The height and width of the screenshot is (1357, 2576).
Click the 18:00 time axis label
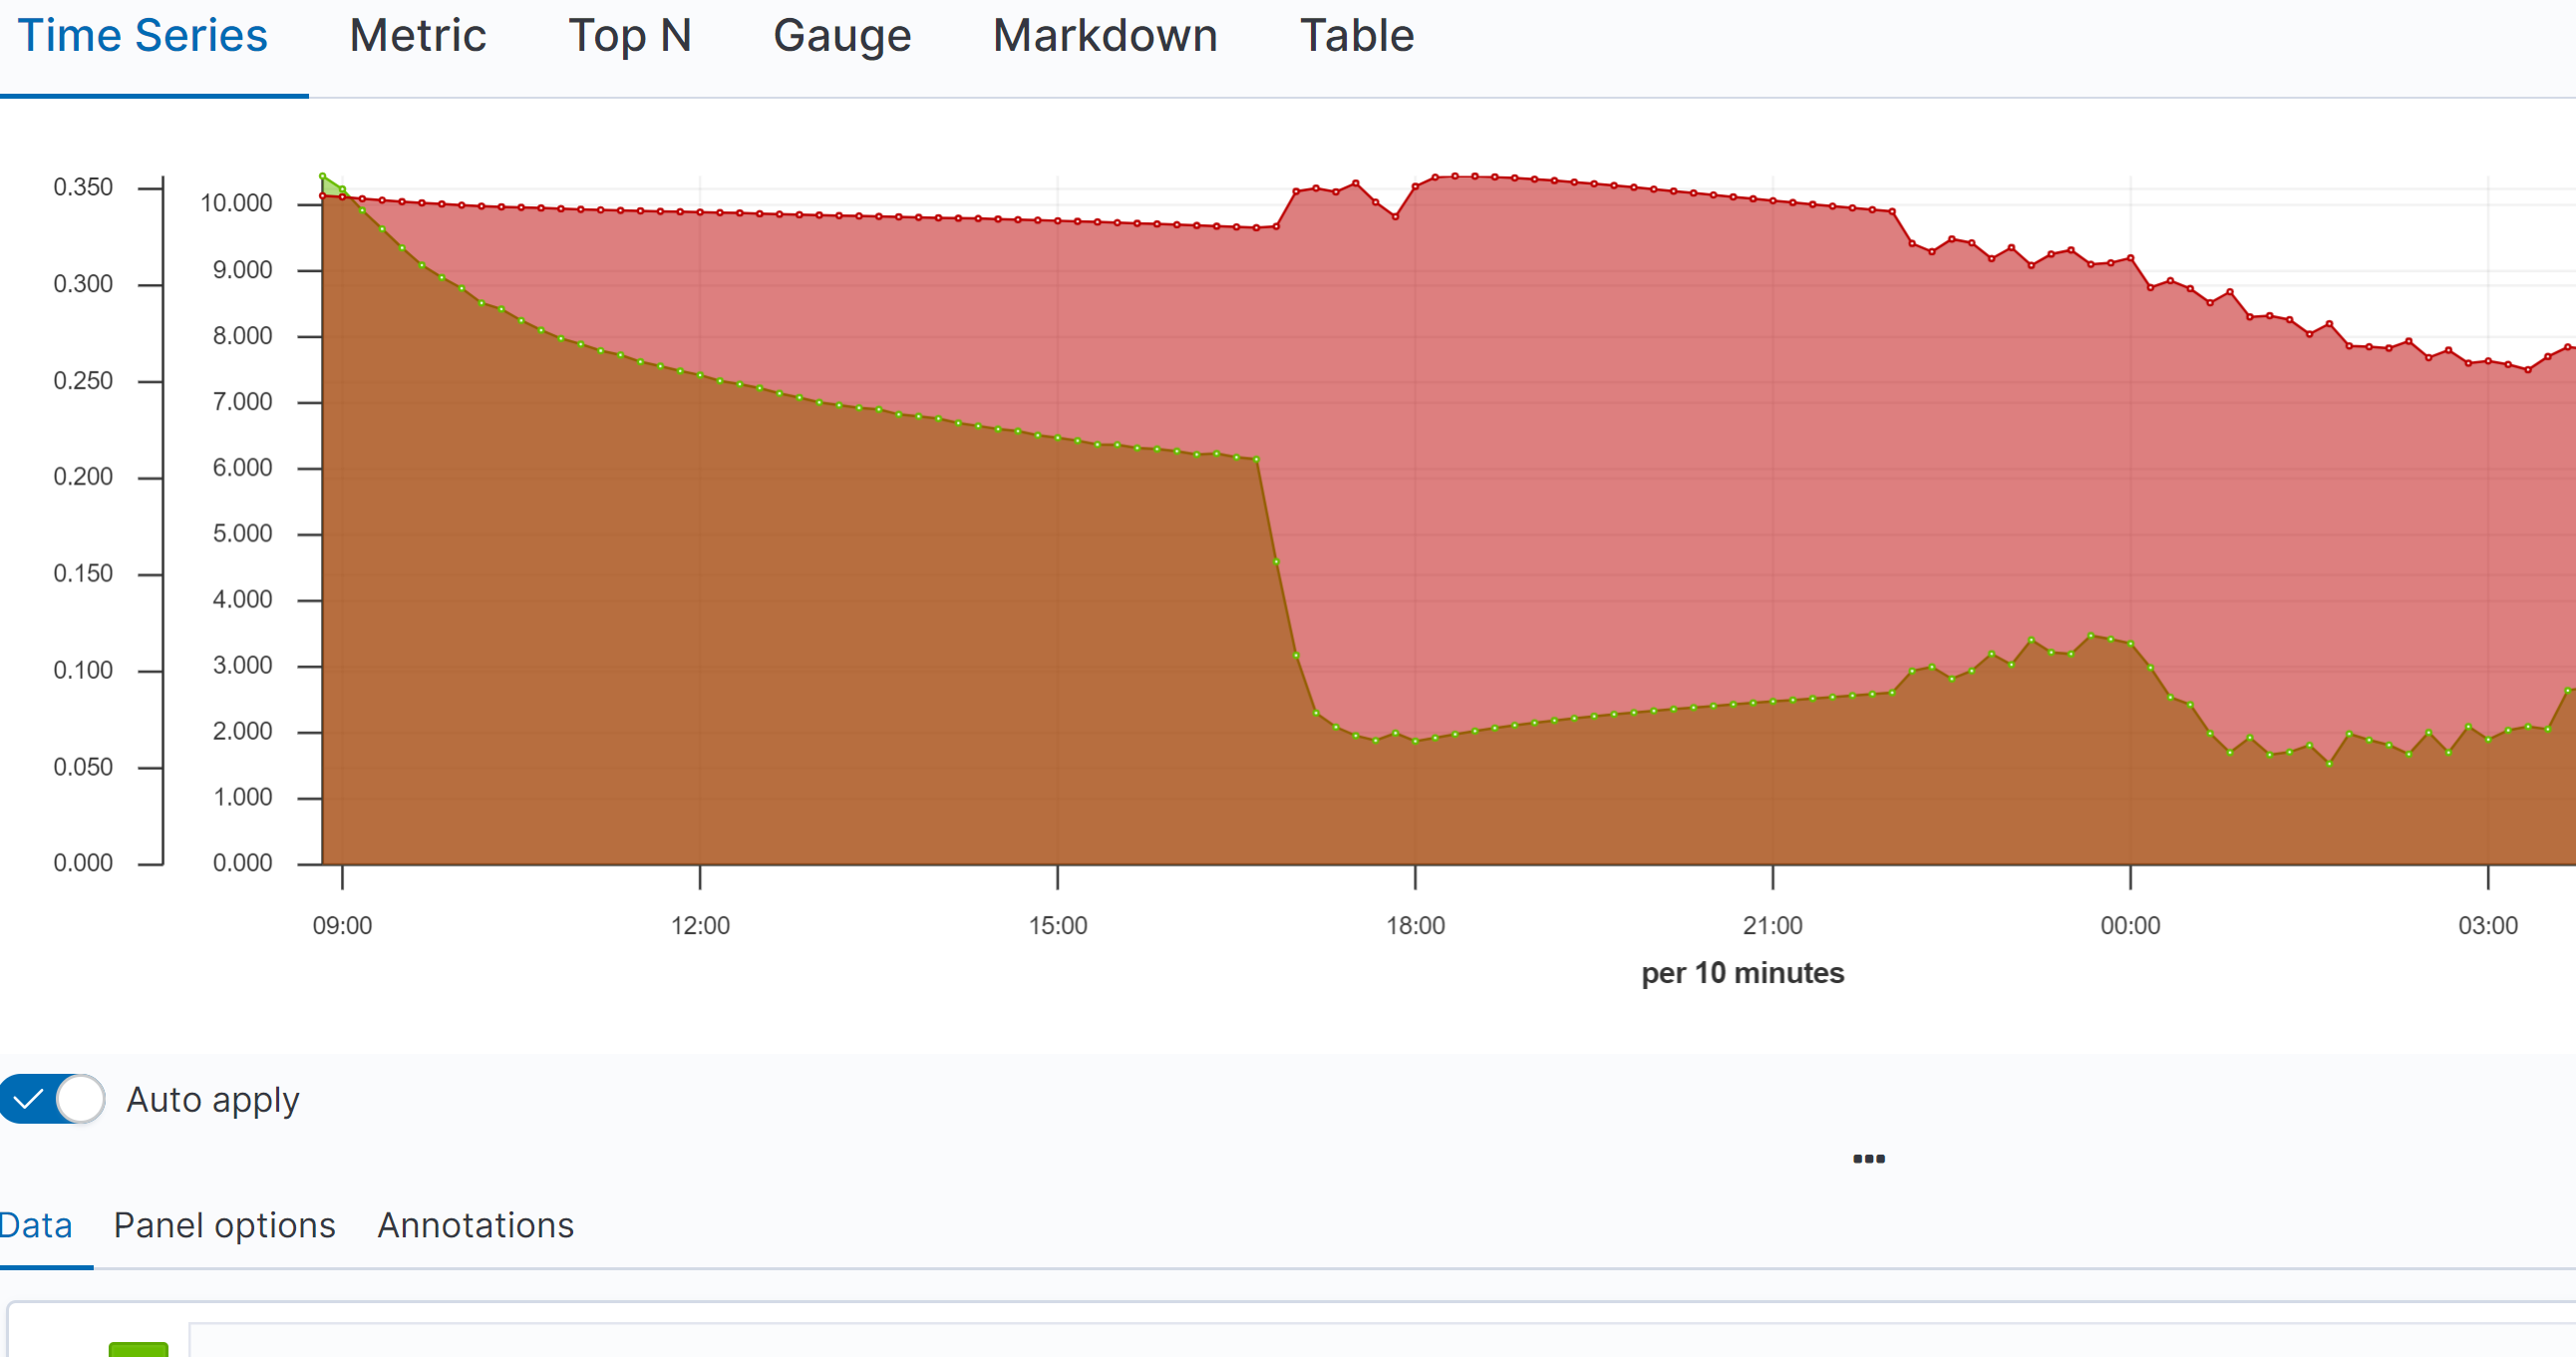click(x=1414, y=926)
